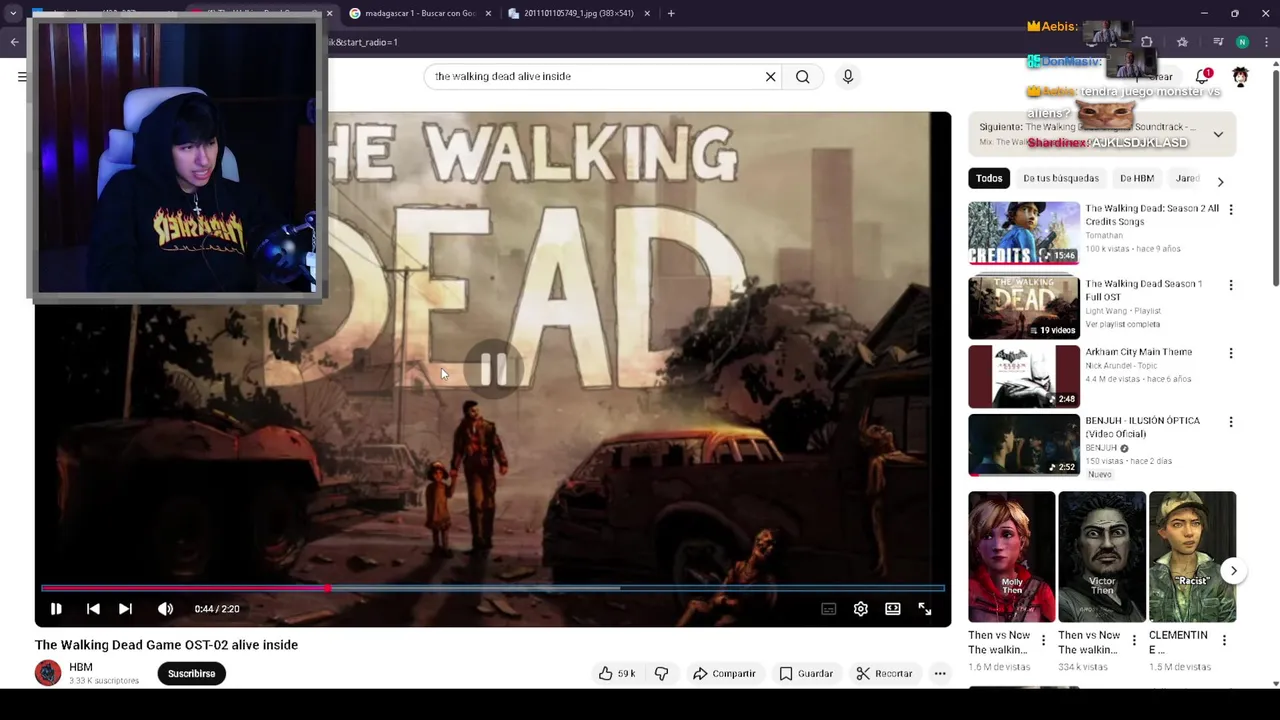The image size is (1280, 720).
Task: Open the notifications bell
Action: [x=1203, y=76]
